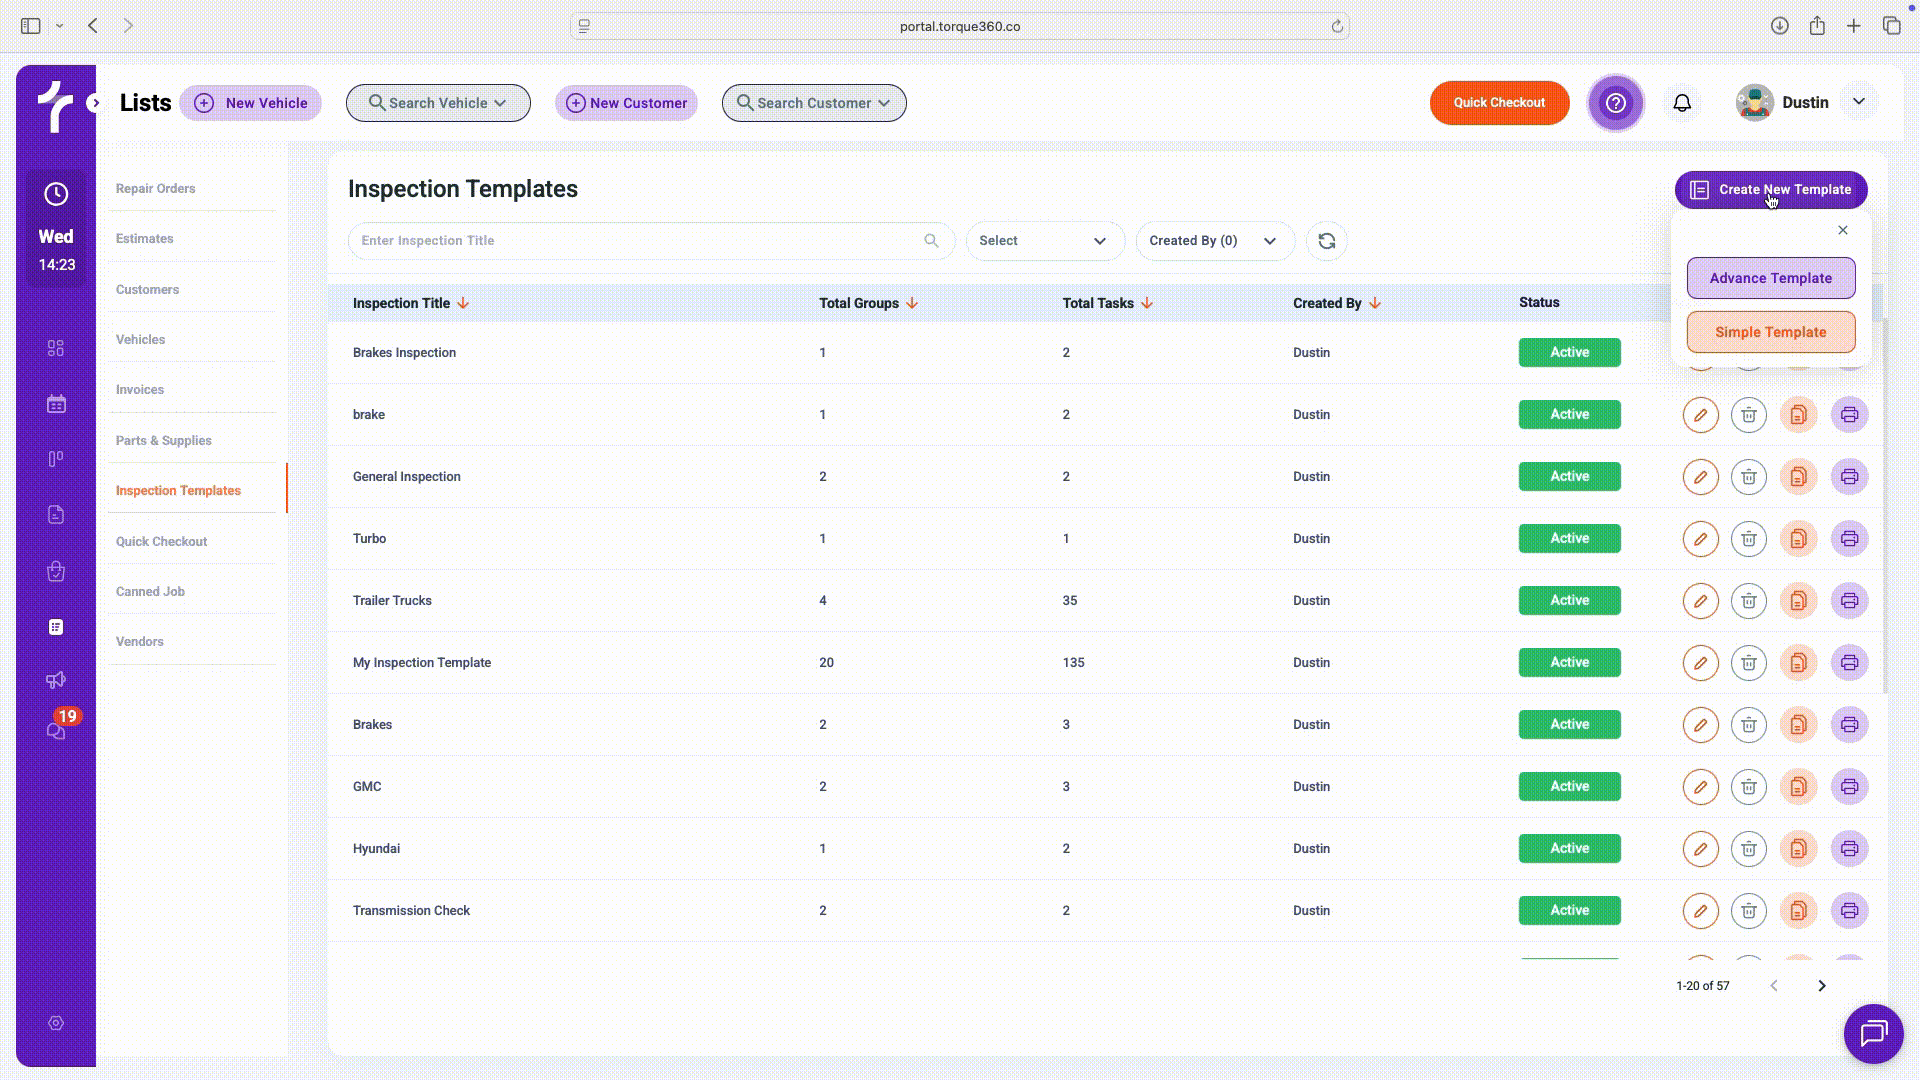Click edit pencil icon for Turbo template
Screen dimensions: 1920x1080
coord(1700,539)
